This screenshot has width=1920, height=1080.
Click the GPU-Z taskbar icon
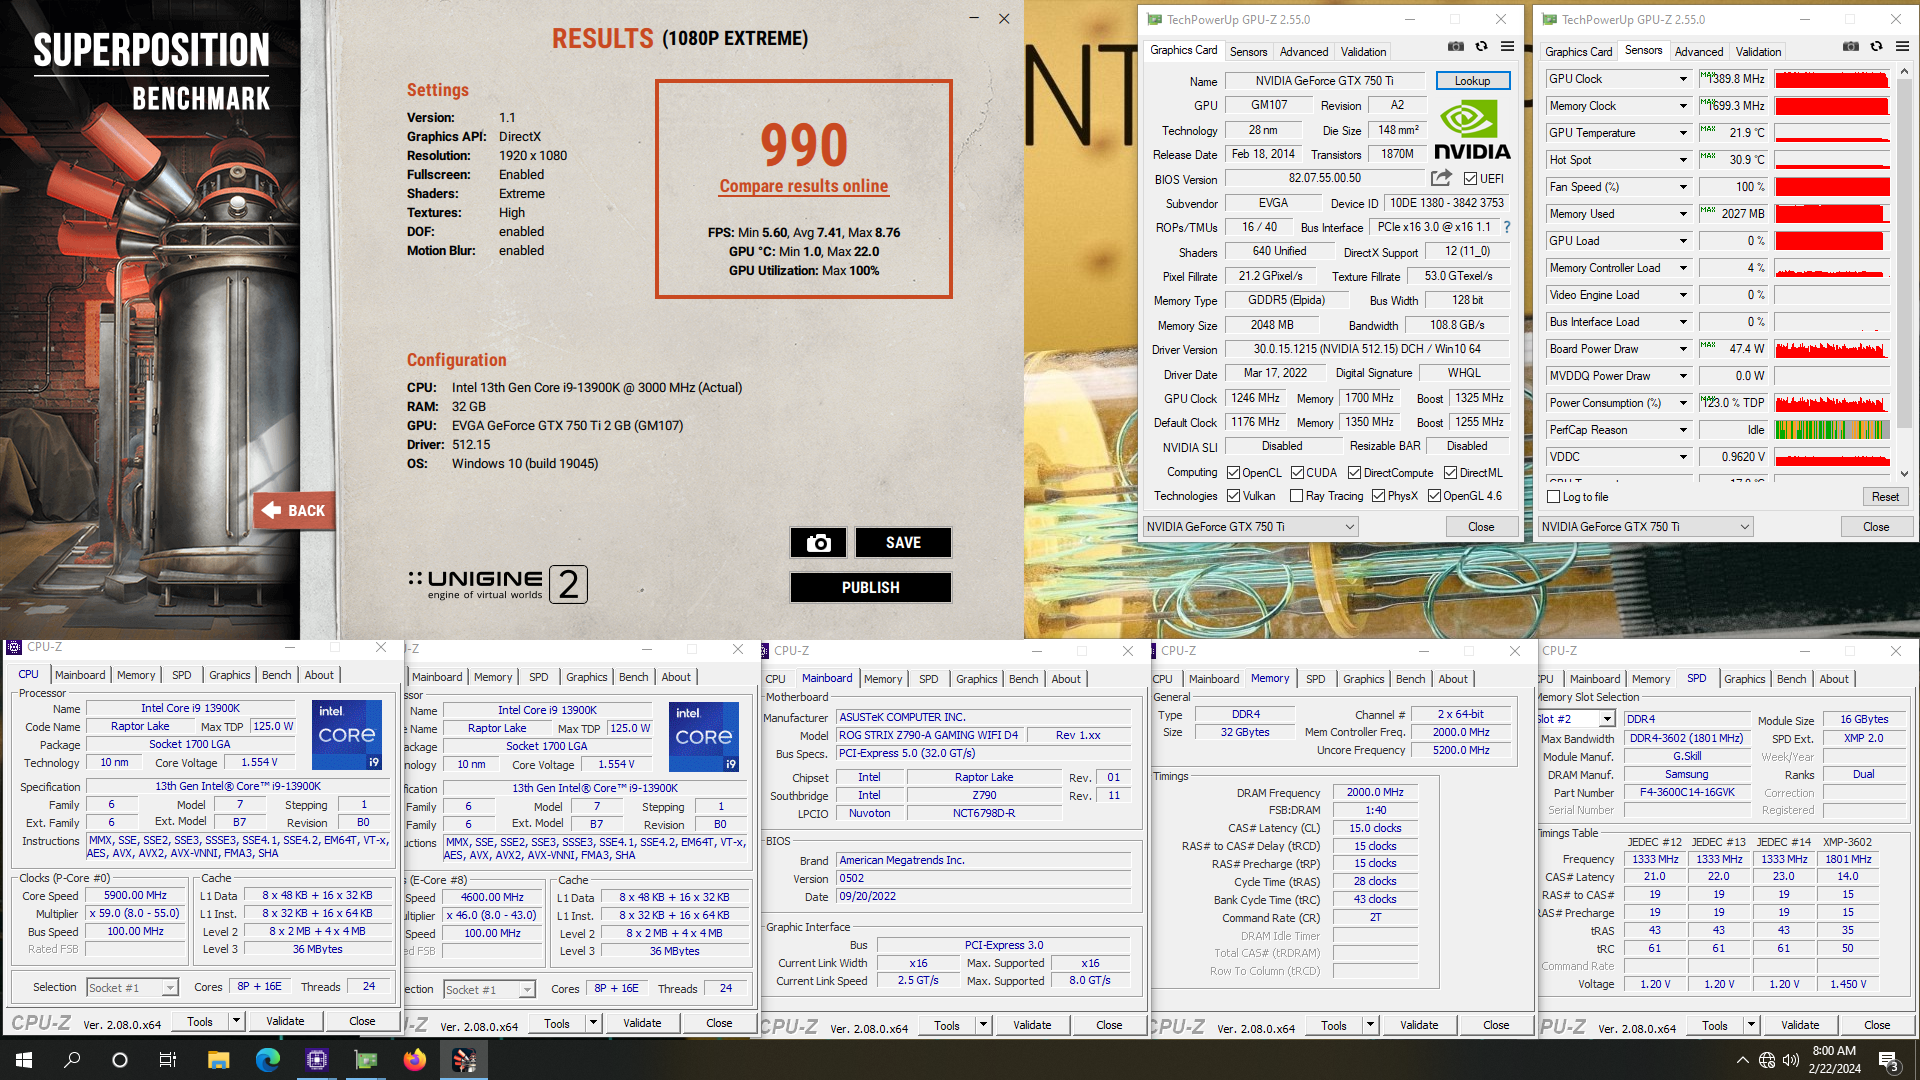point(366,1060)
